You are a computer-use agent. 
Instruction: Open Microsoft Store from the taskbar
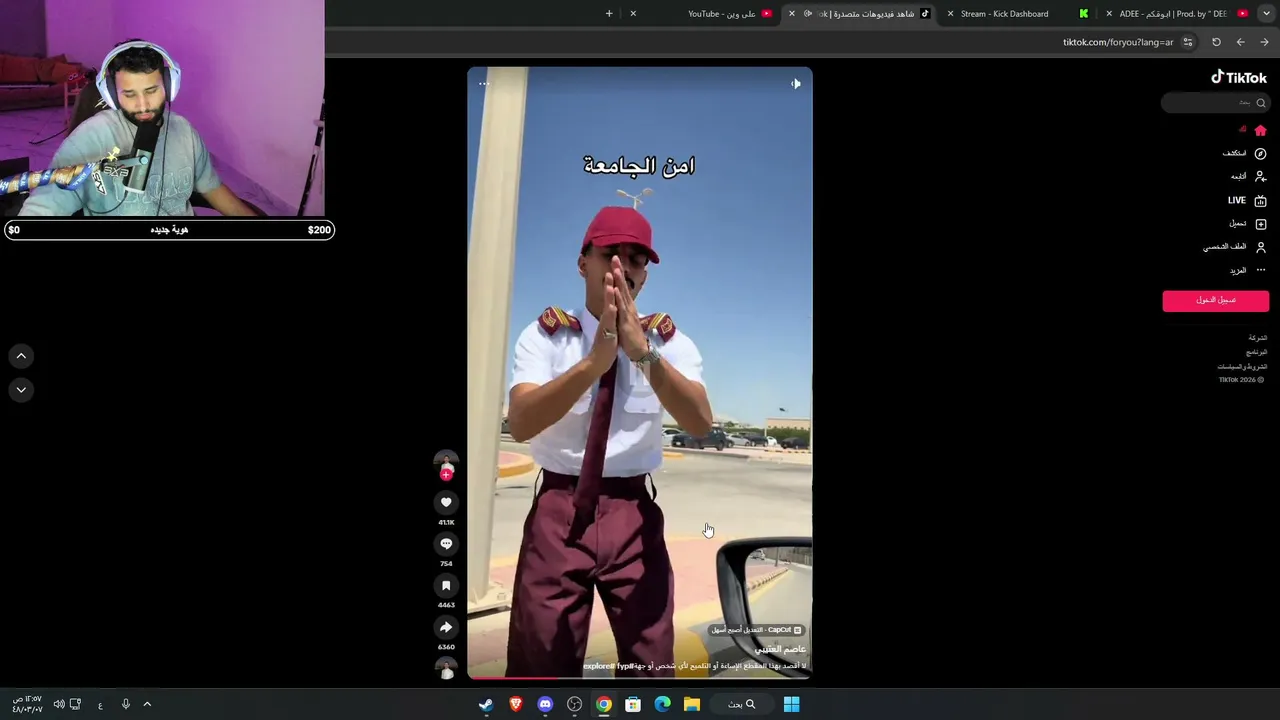[633, 704]
